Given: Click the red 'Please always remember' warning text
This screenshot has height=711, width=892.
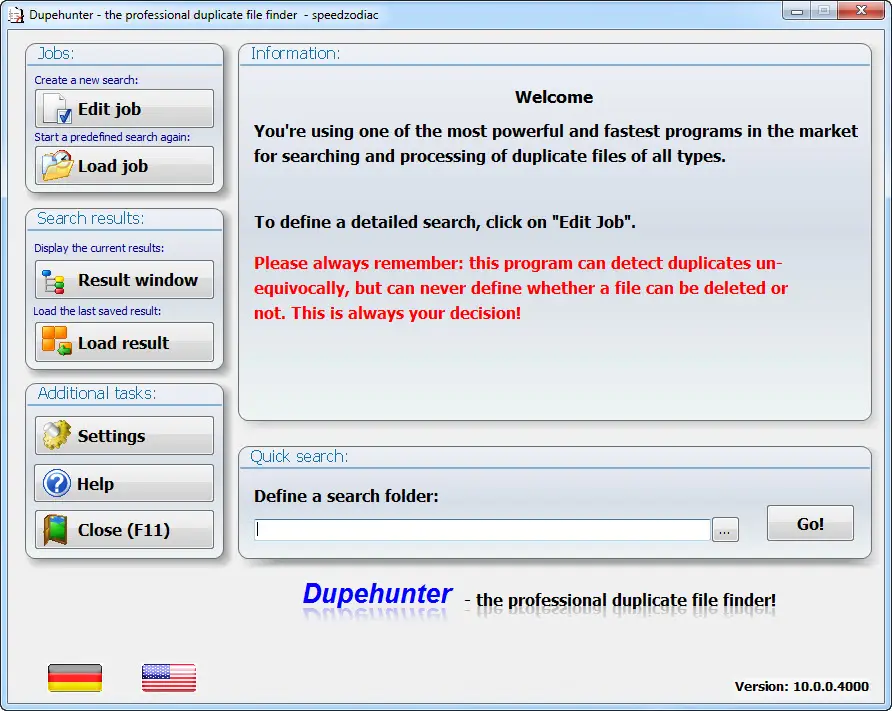Looking at the screenshot, I should 521,288.
